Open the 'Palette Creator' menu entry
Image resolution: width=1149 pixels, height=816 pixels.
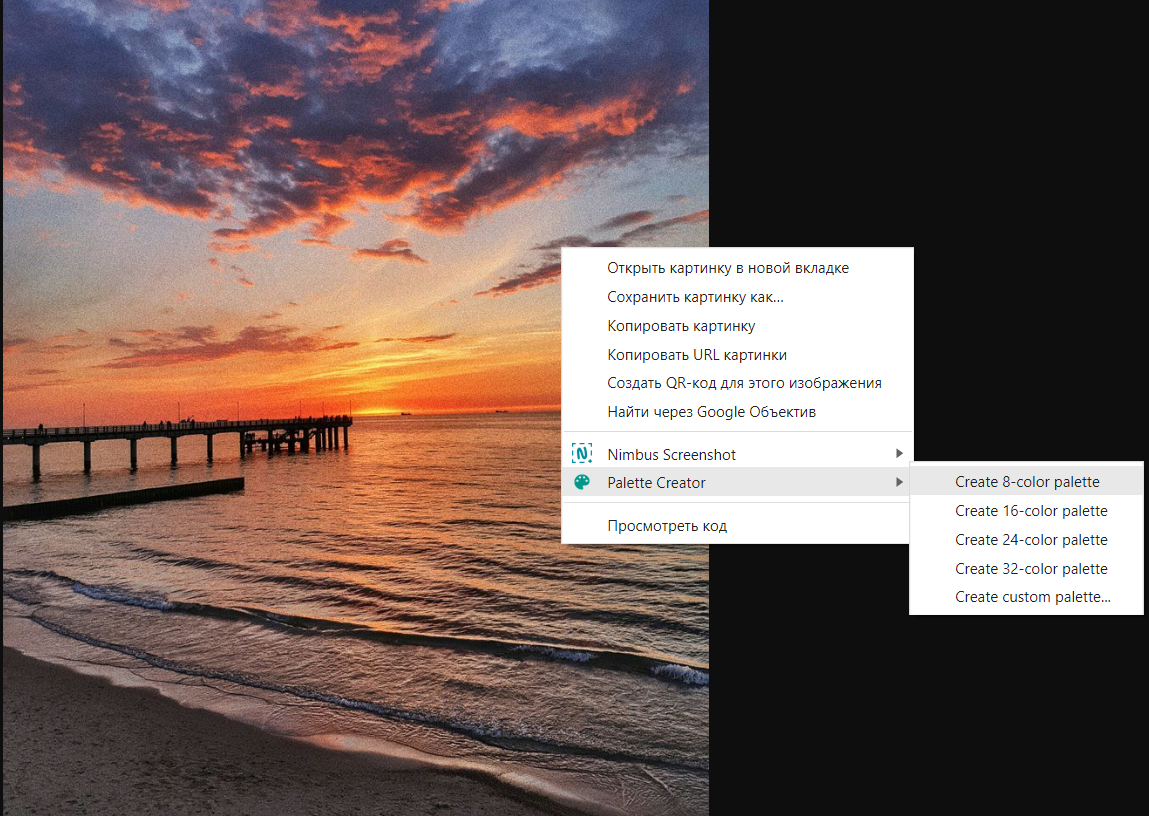point(656,483)
